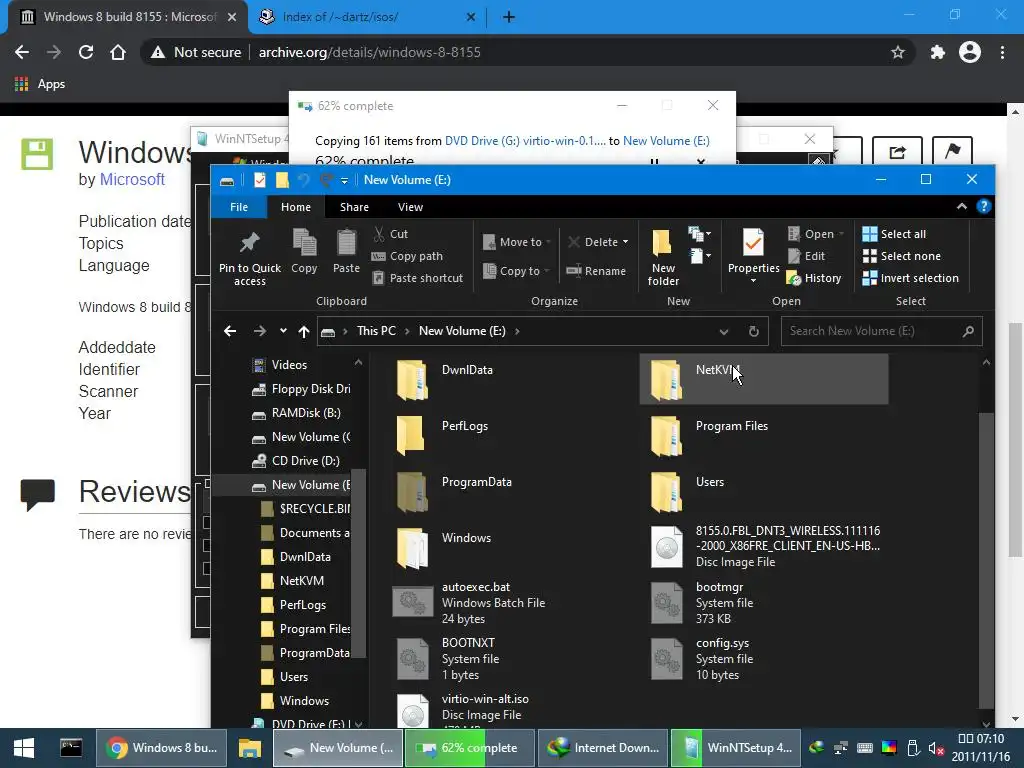Switch to Index of dartz isos tab
The height and width of the screenshot is (768, 1024).
[366, 17]
